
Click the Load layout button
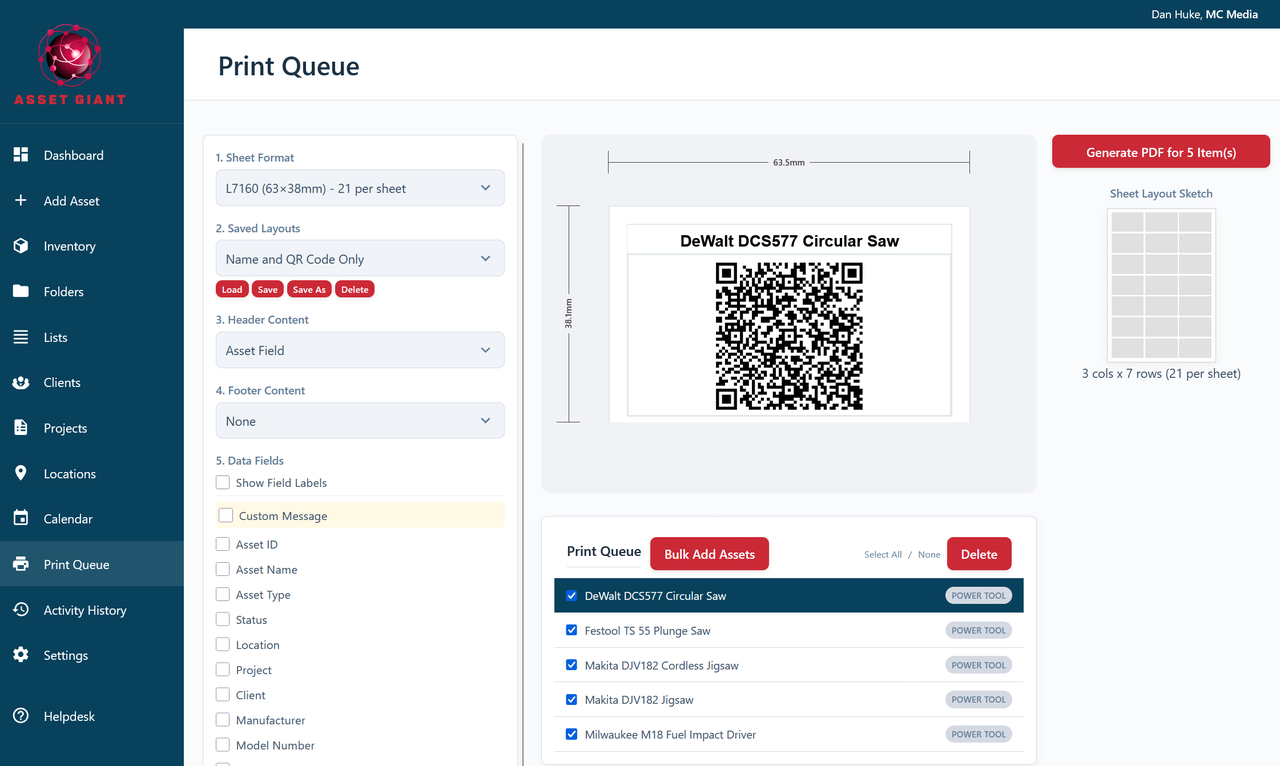tap(232, 289)
